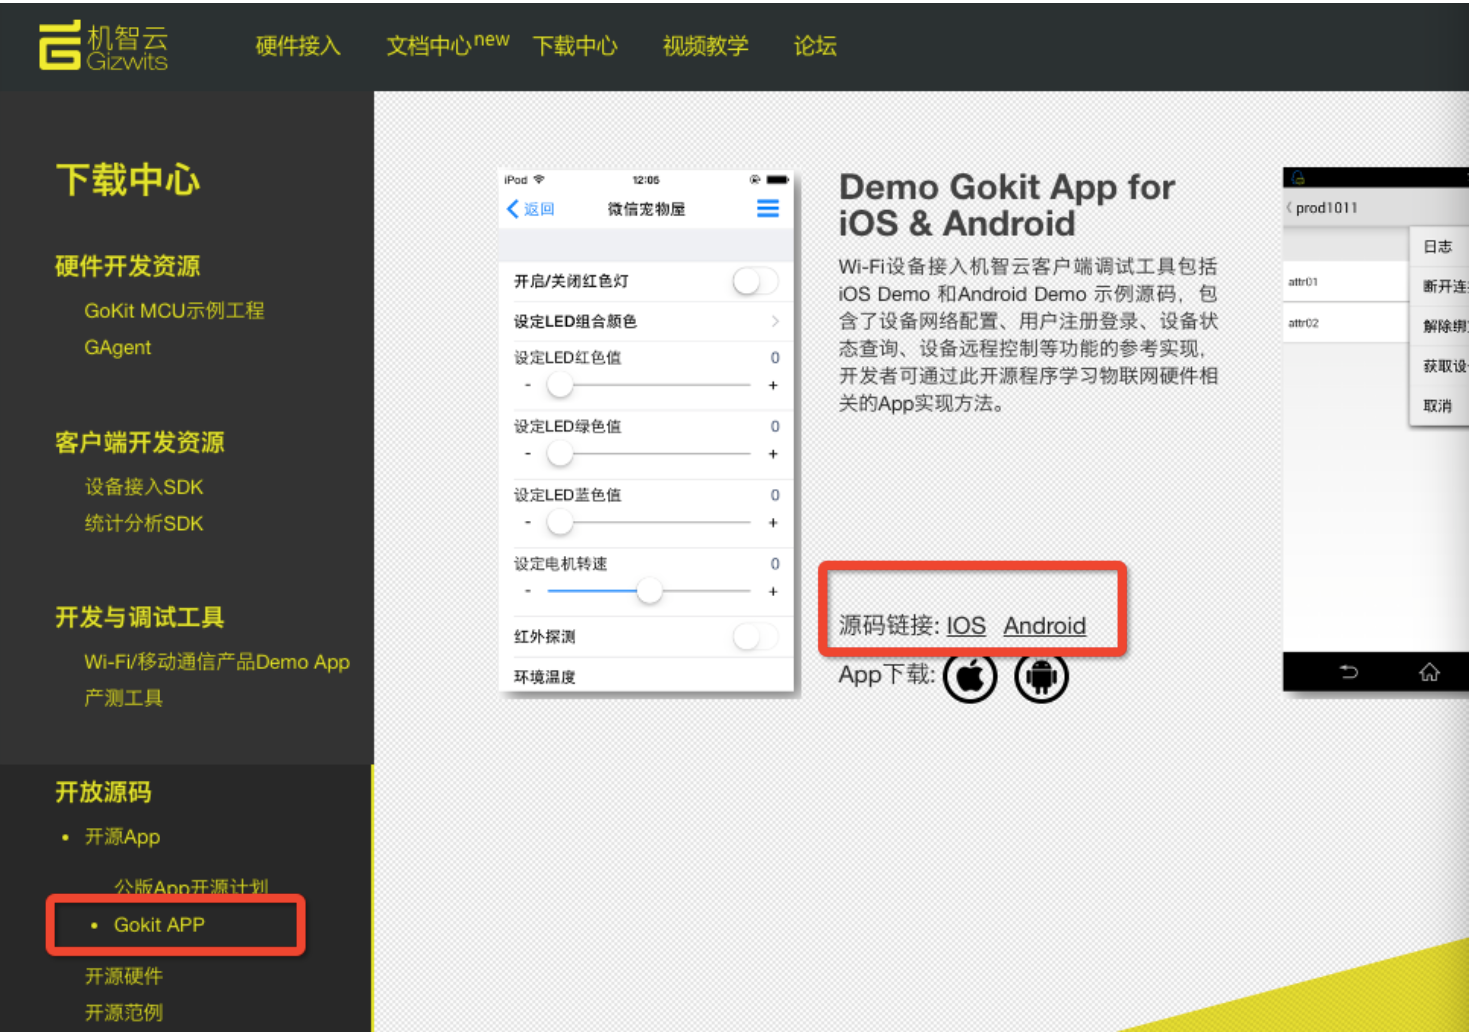The image size is (1472, 1034).
Task: Expand the 设定LED组合颜色 chevron
Action: point(775,321)
